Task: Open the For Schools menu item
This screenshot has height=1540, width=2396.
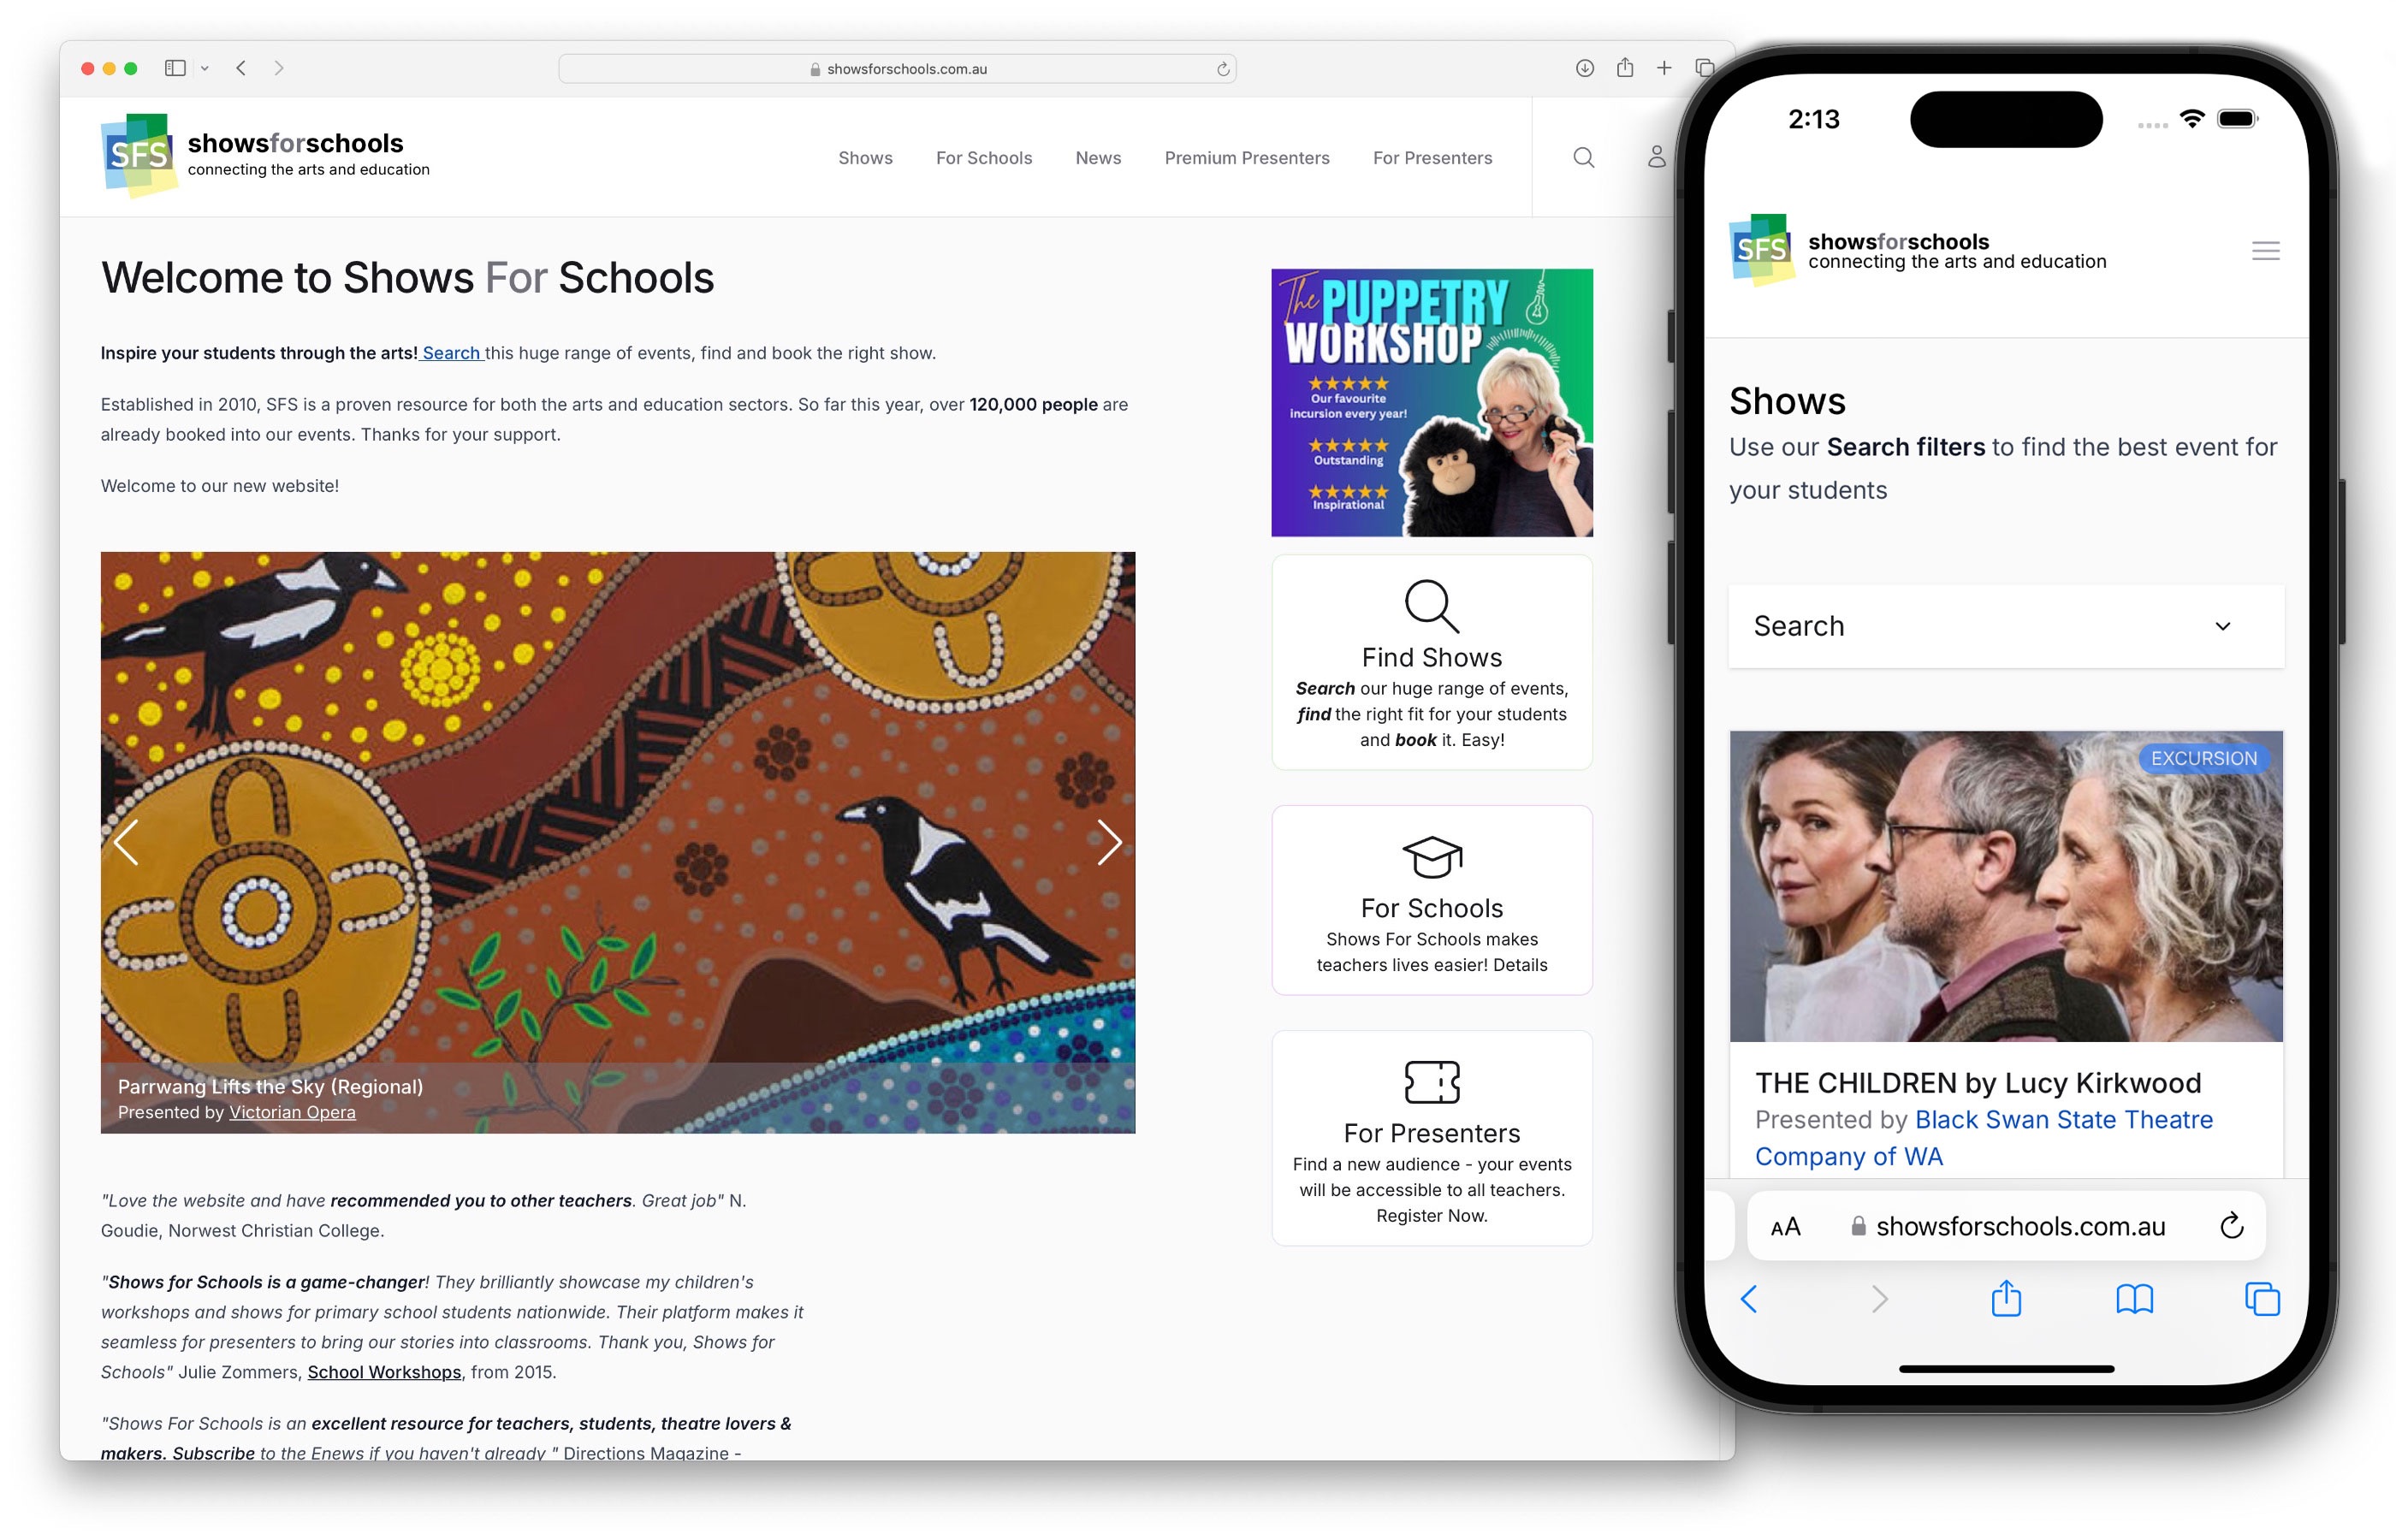Action: [x=983, y=158]
